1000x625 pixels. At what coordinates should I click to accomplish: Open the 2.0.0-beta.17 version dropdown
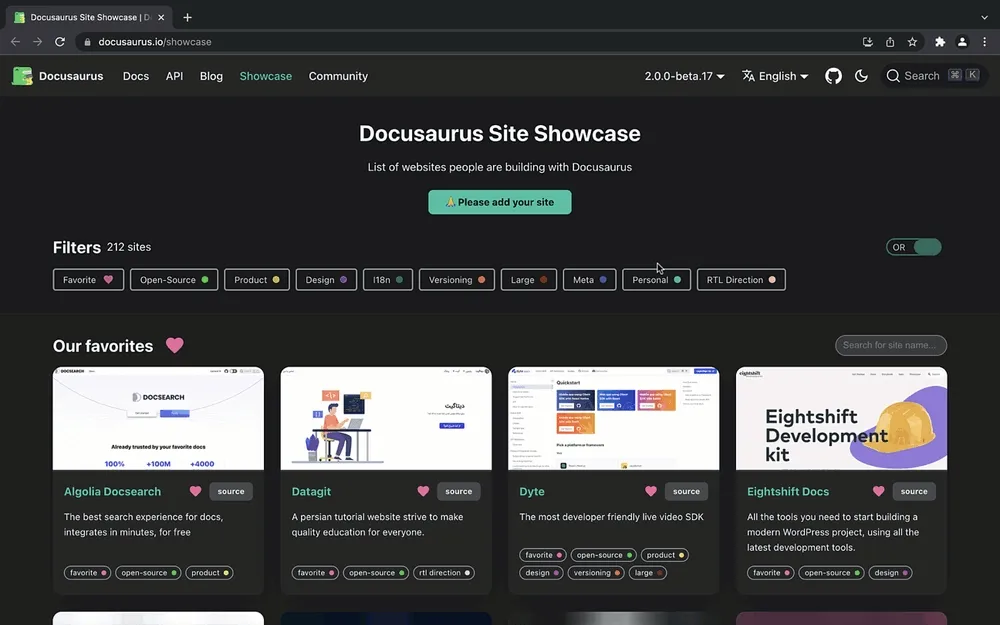click(x=684, y=76)
